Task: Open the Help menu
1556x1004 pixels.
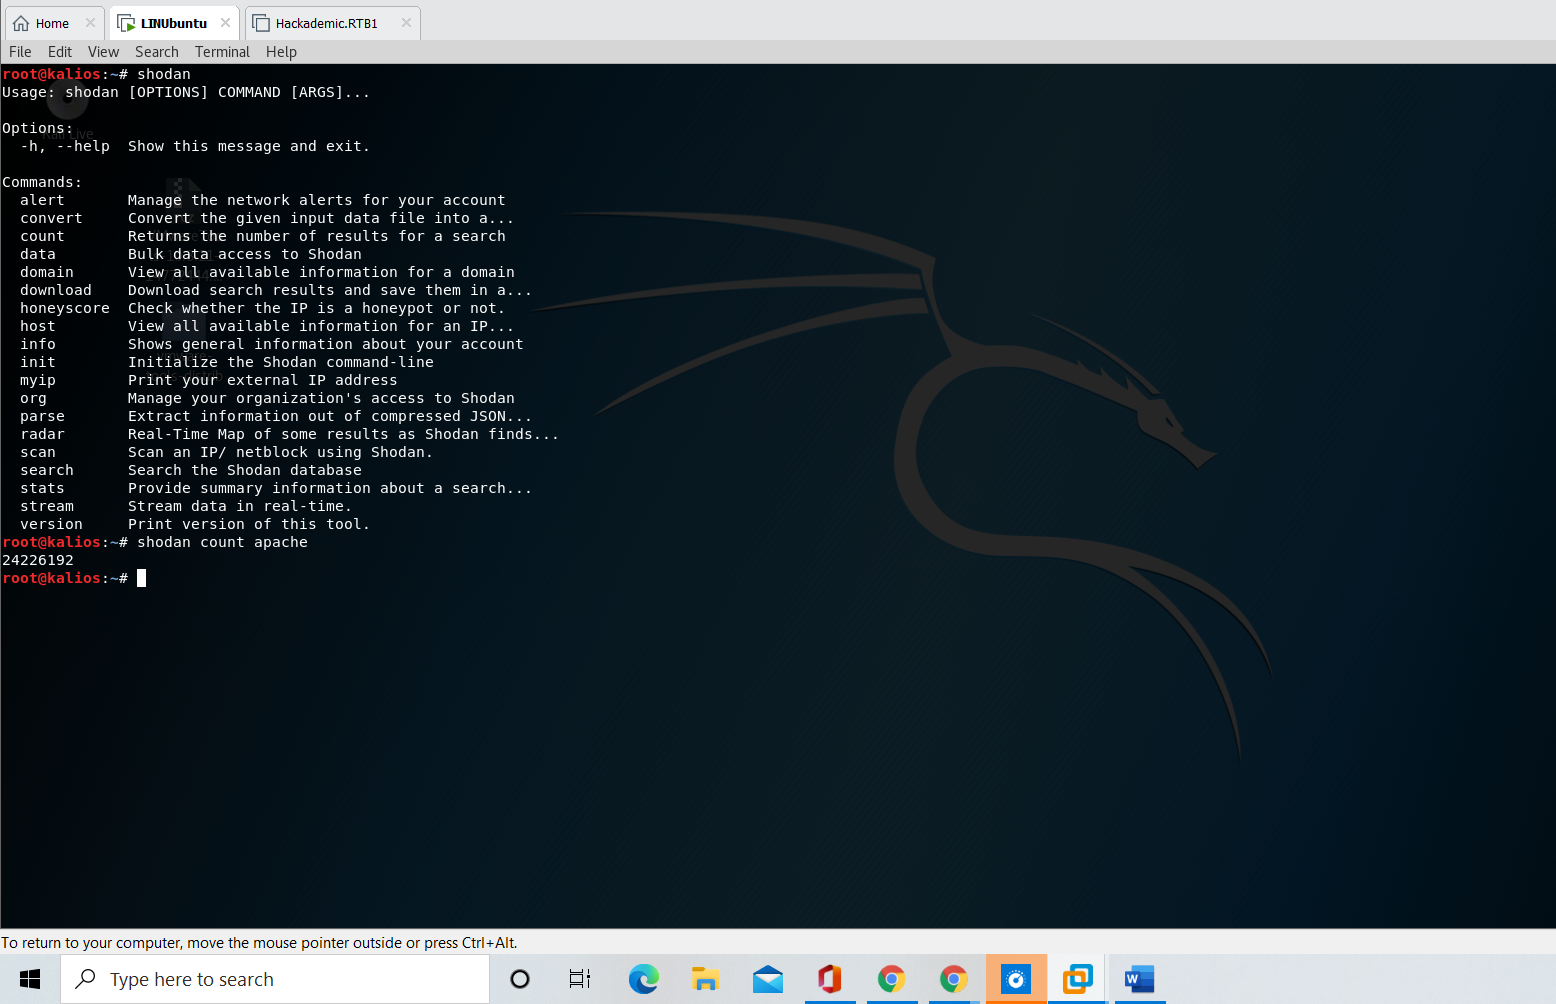Action: click(281, 52)
